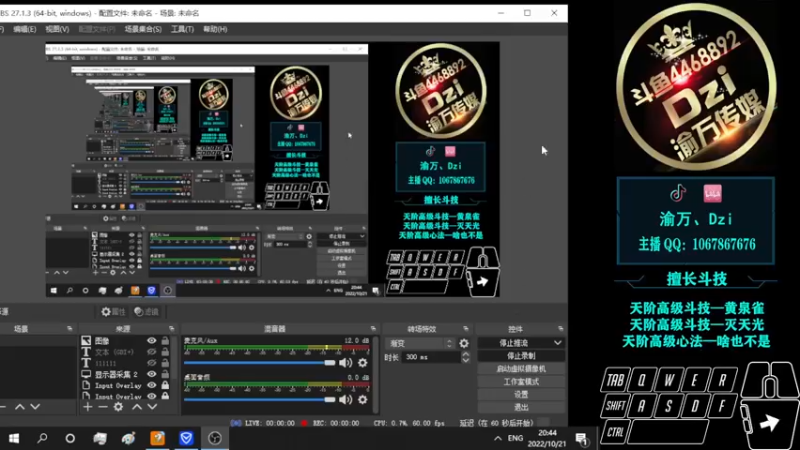Expand the arrow next to 停止推流
This screenshot has height=450, width=800.
[x=557, y=343]
